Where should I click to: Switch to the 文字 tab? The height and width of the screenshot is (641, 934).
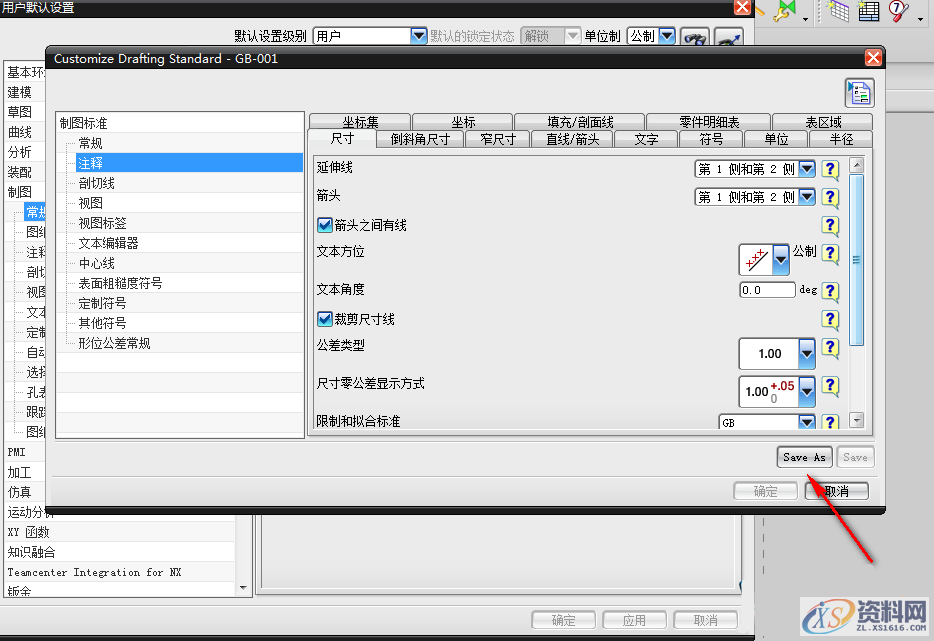click(645, 140)
